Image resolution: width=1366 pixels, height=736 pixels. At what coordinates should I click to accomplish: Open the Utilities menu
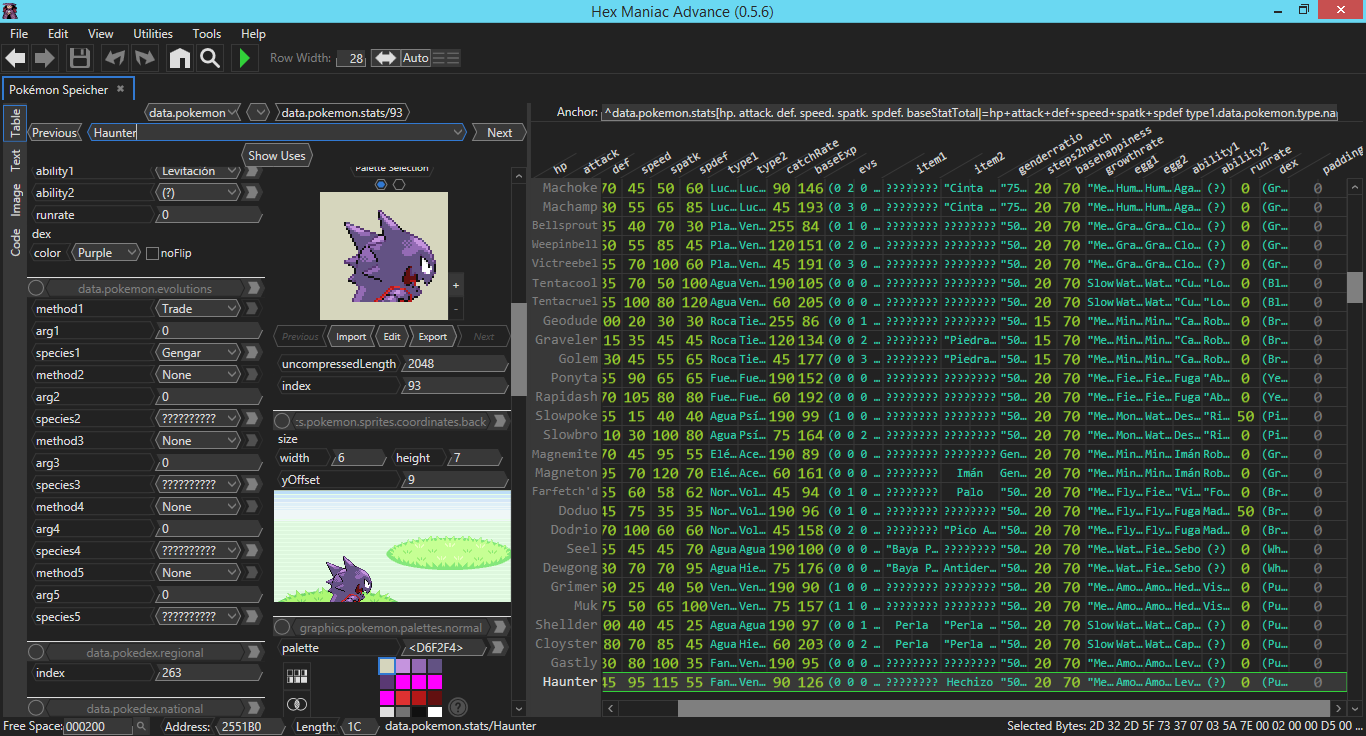pyautogui.click(x=153, y=34)
